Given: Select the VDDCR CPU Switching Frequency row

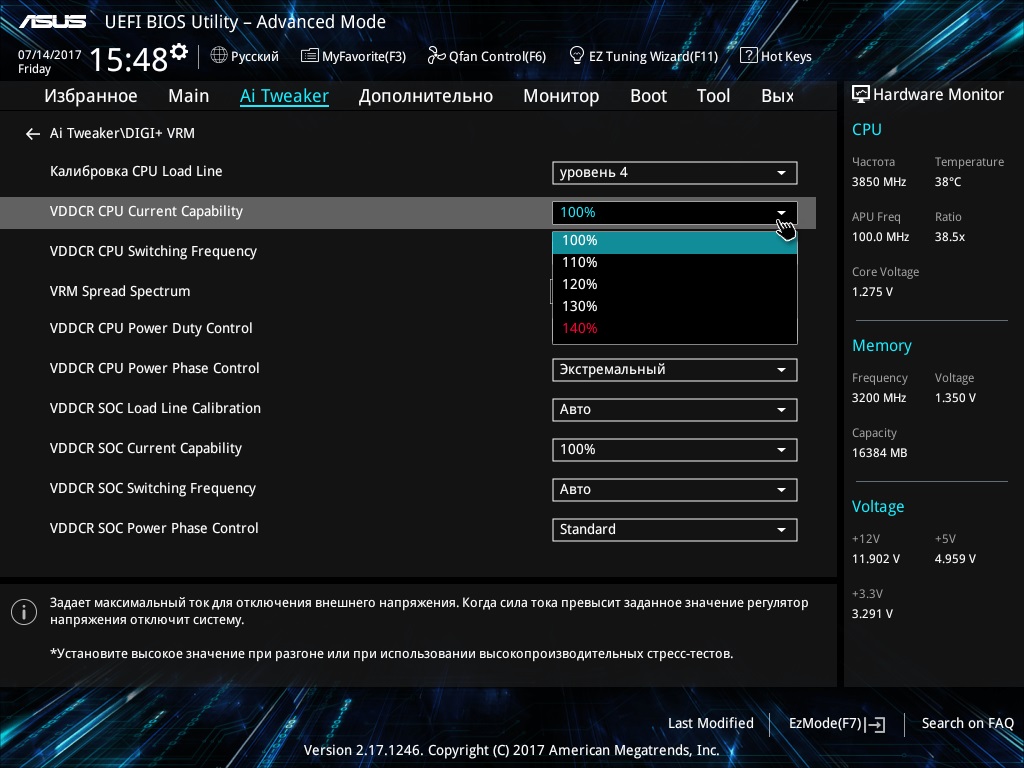Looking at the screenshot, I should click(153, 251).
